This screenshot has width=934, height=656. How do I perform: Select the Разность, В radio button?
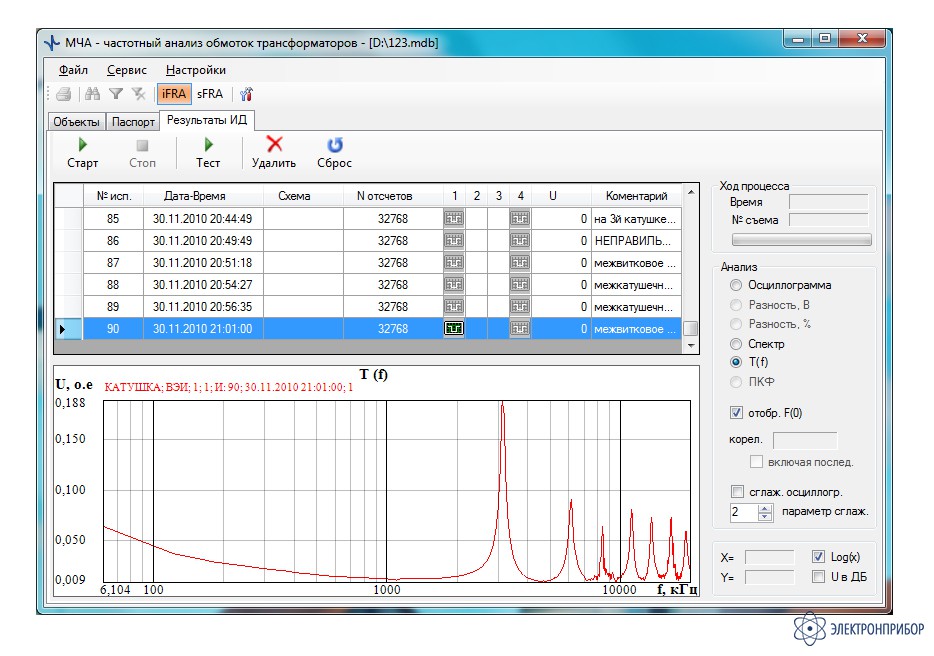click(736, 305)
